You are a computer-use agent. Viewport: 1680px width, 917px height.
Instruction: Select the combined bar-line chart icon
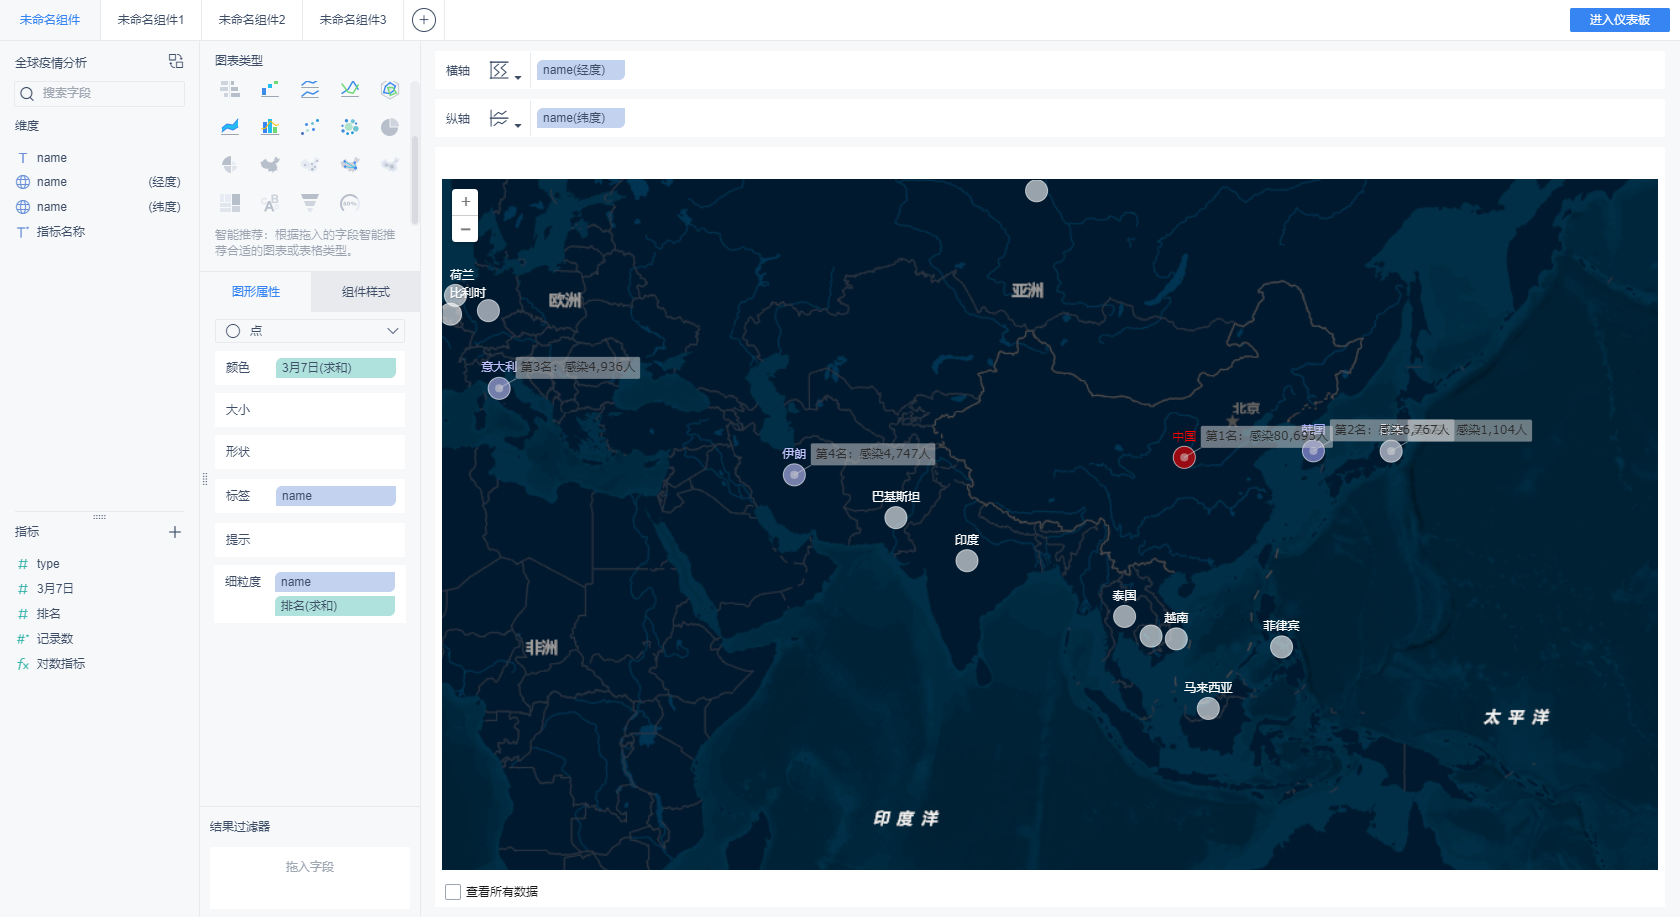pyautogui.click(x=270, y=127)
